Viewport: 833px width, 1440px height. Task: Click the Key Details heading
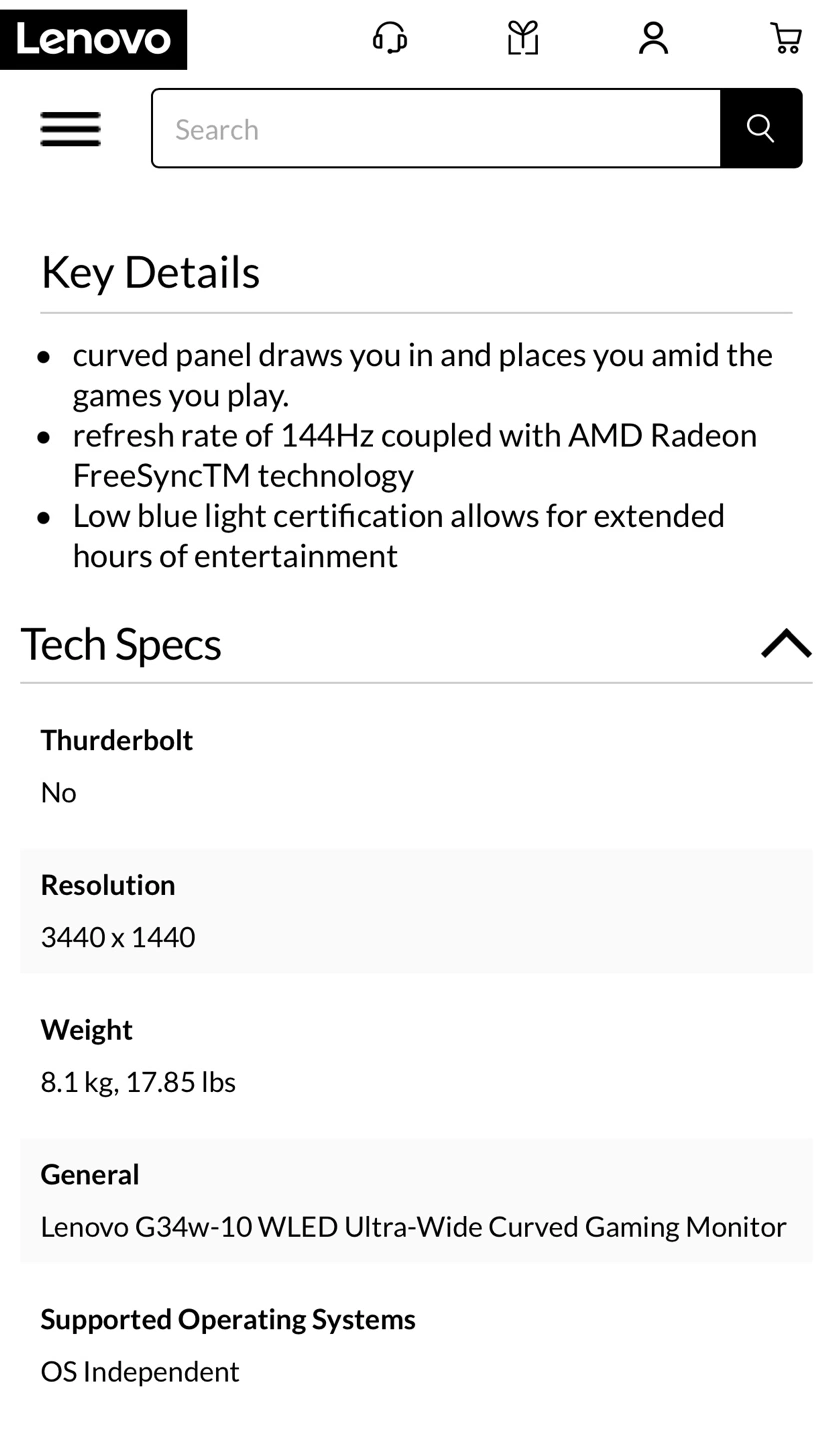(x=150, y=272)
